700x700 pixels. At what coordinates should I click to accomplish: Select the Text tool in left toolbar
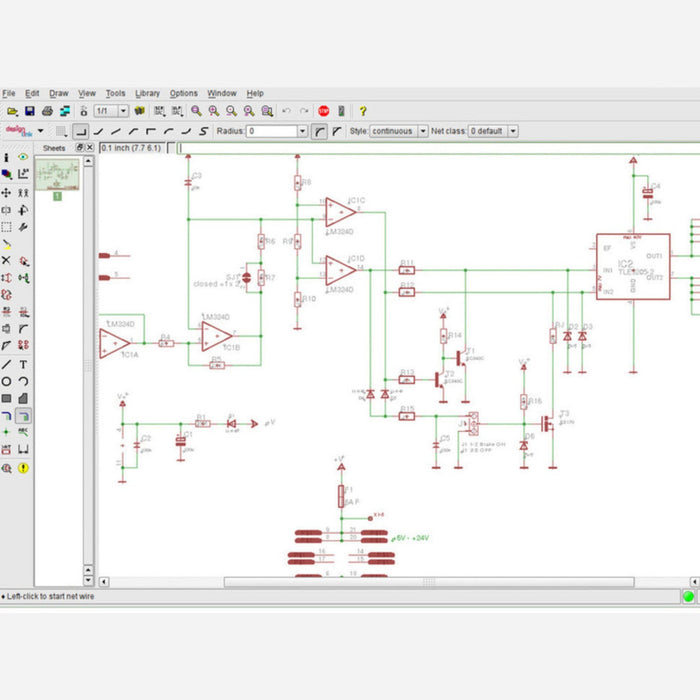click(x=23, y=365)
